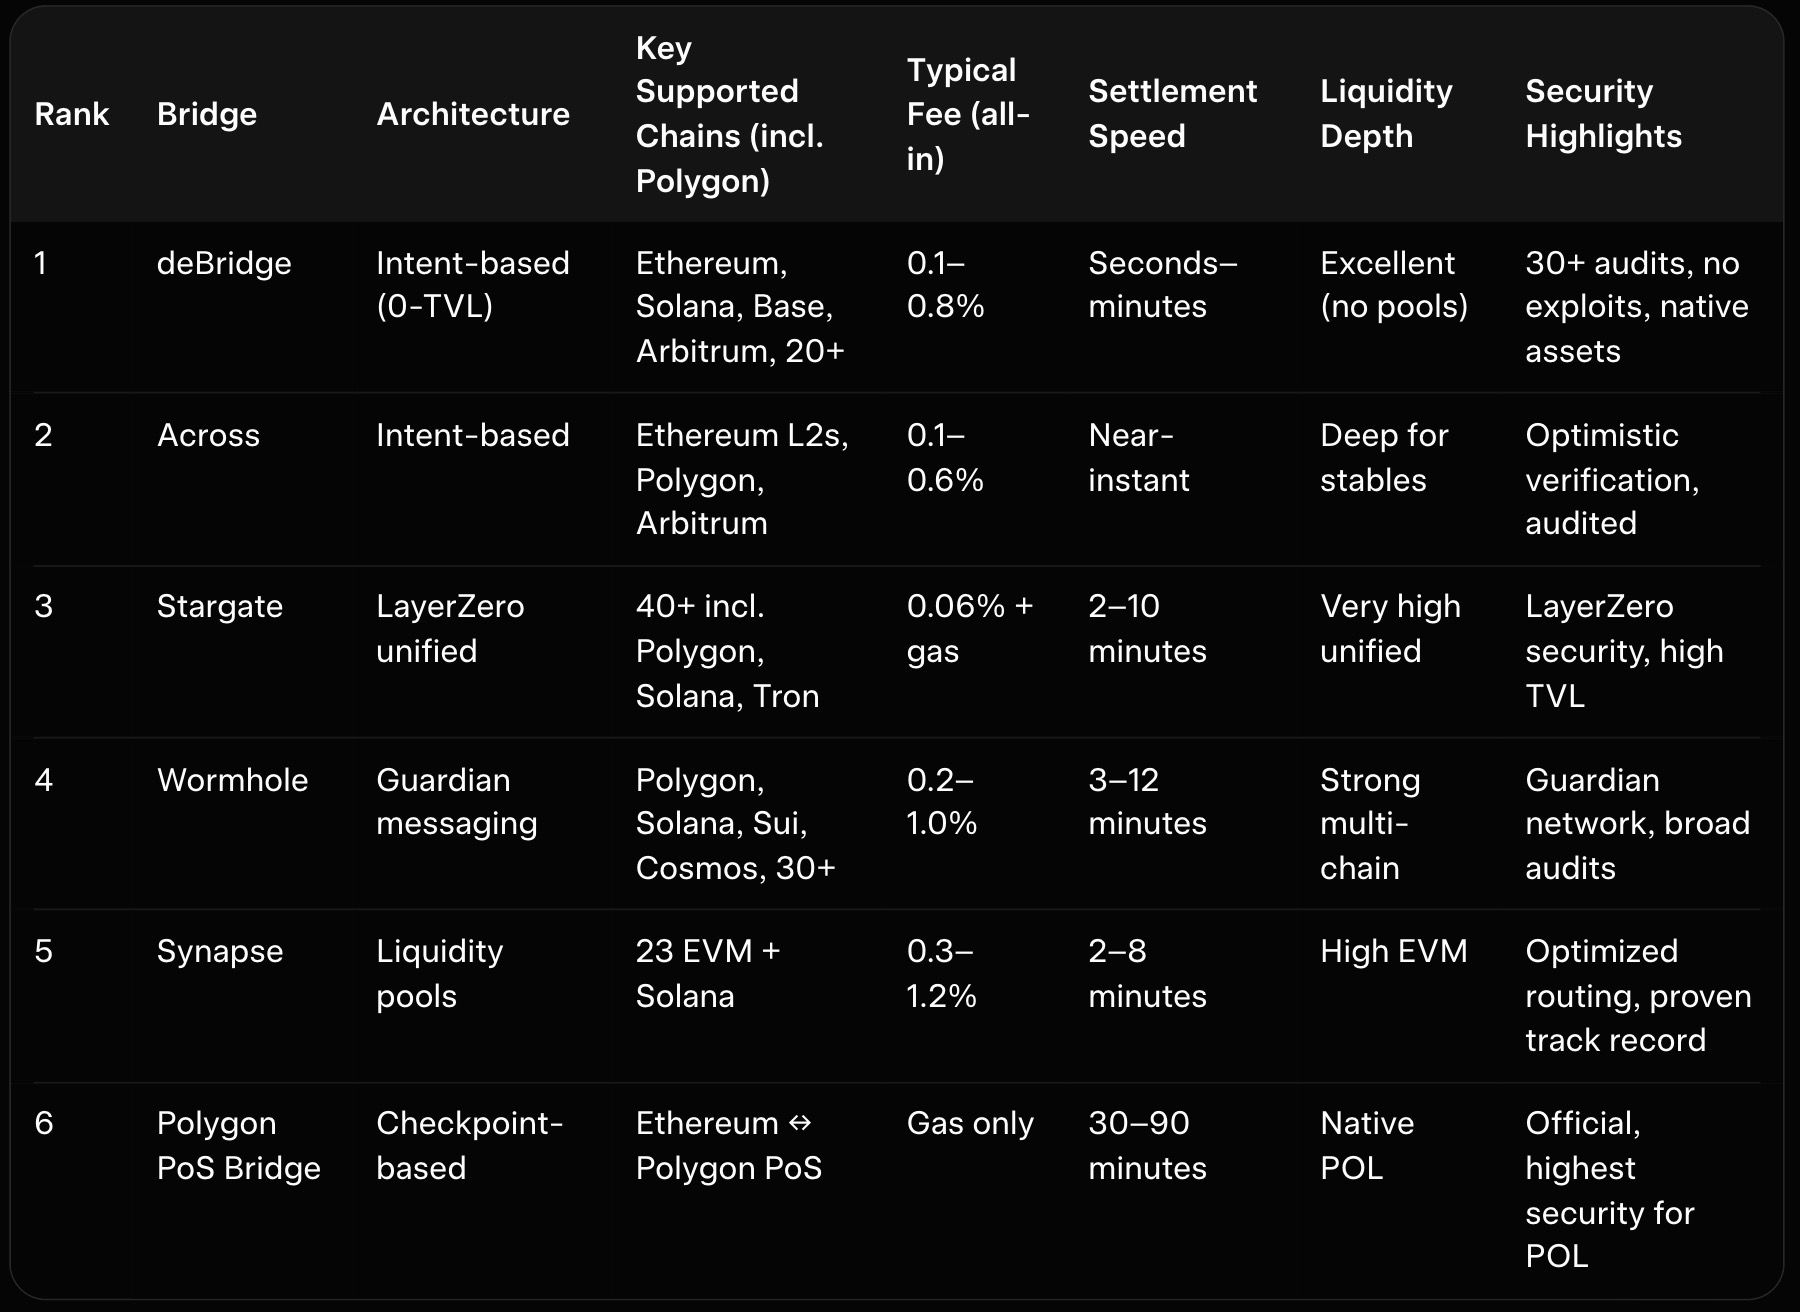The image size is (1800, 1312).
Task: Select the Stargate bridge name cell
Action: pos(220,606)
